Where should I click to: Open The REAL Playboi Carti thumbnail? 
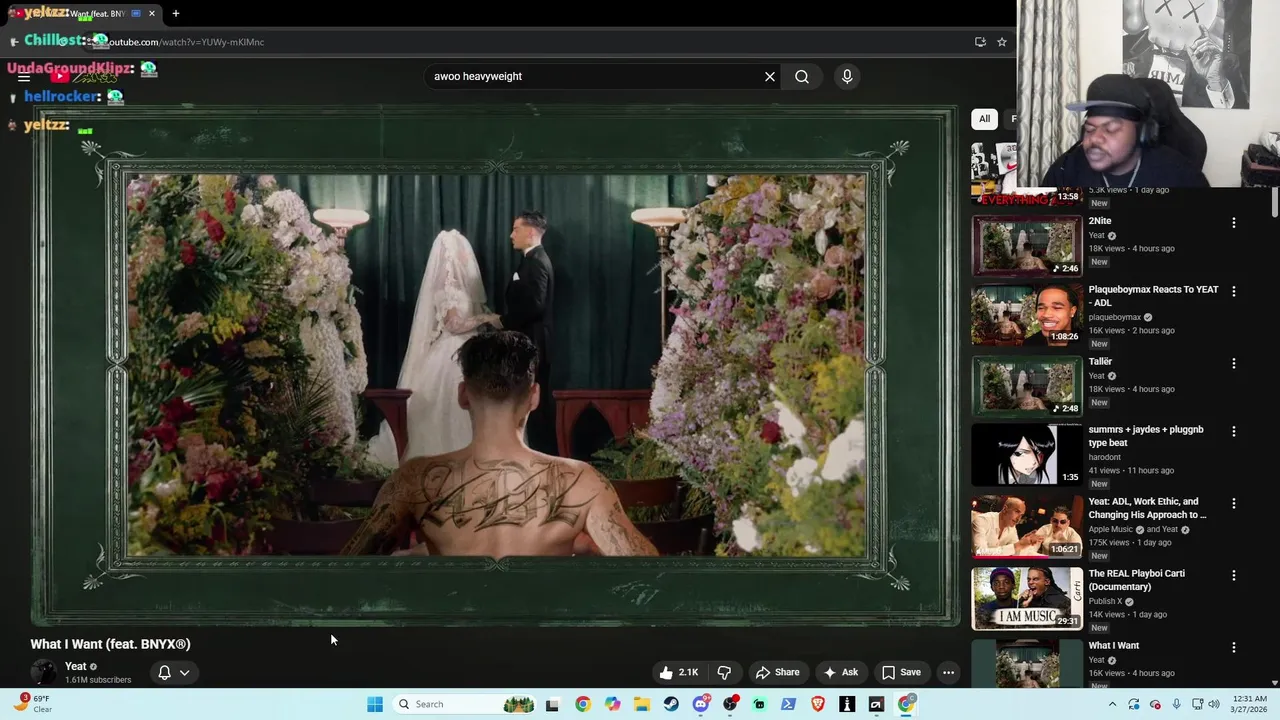point(1026,598)
